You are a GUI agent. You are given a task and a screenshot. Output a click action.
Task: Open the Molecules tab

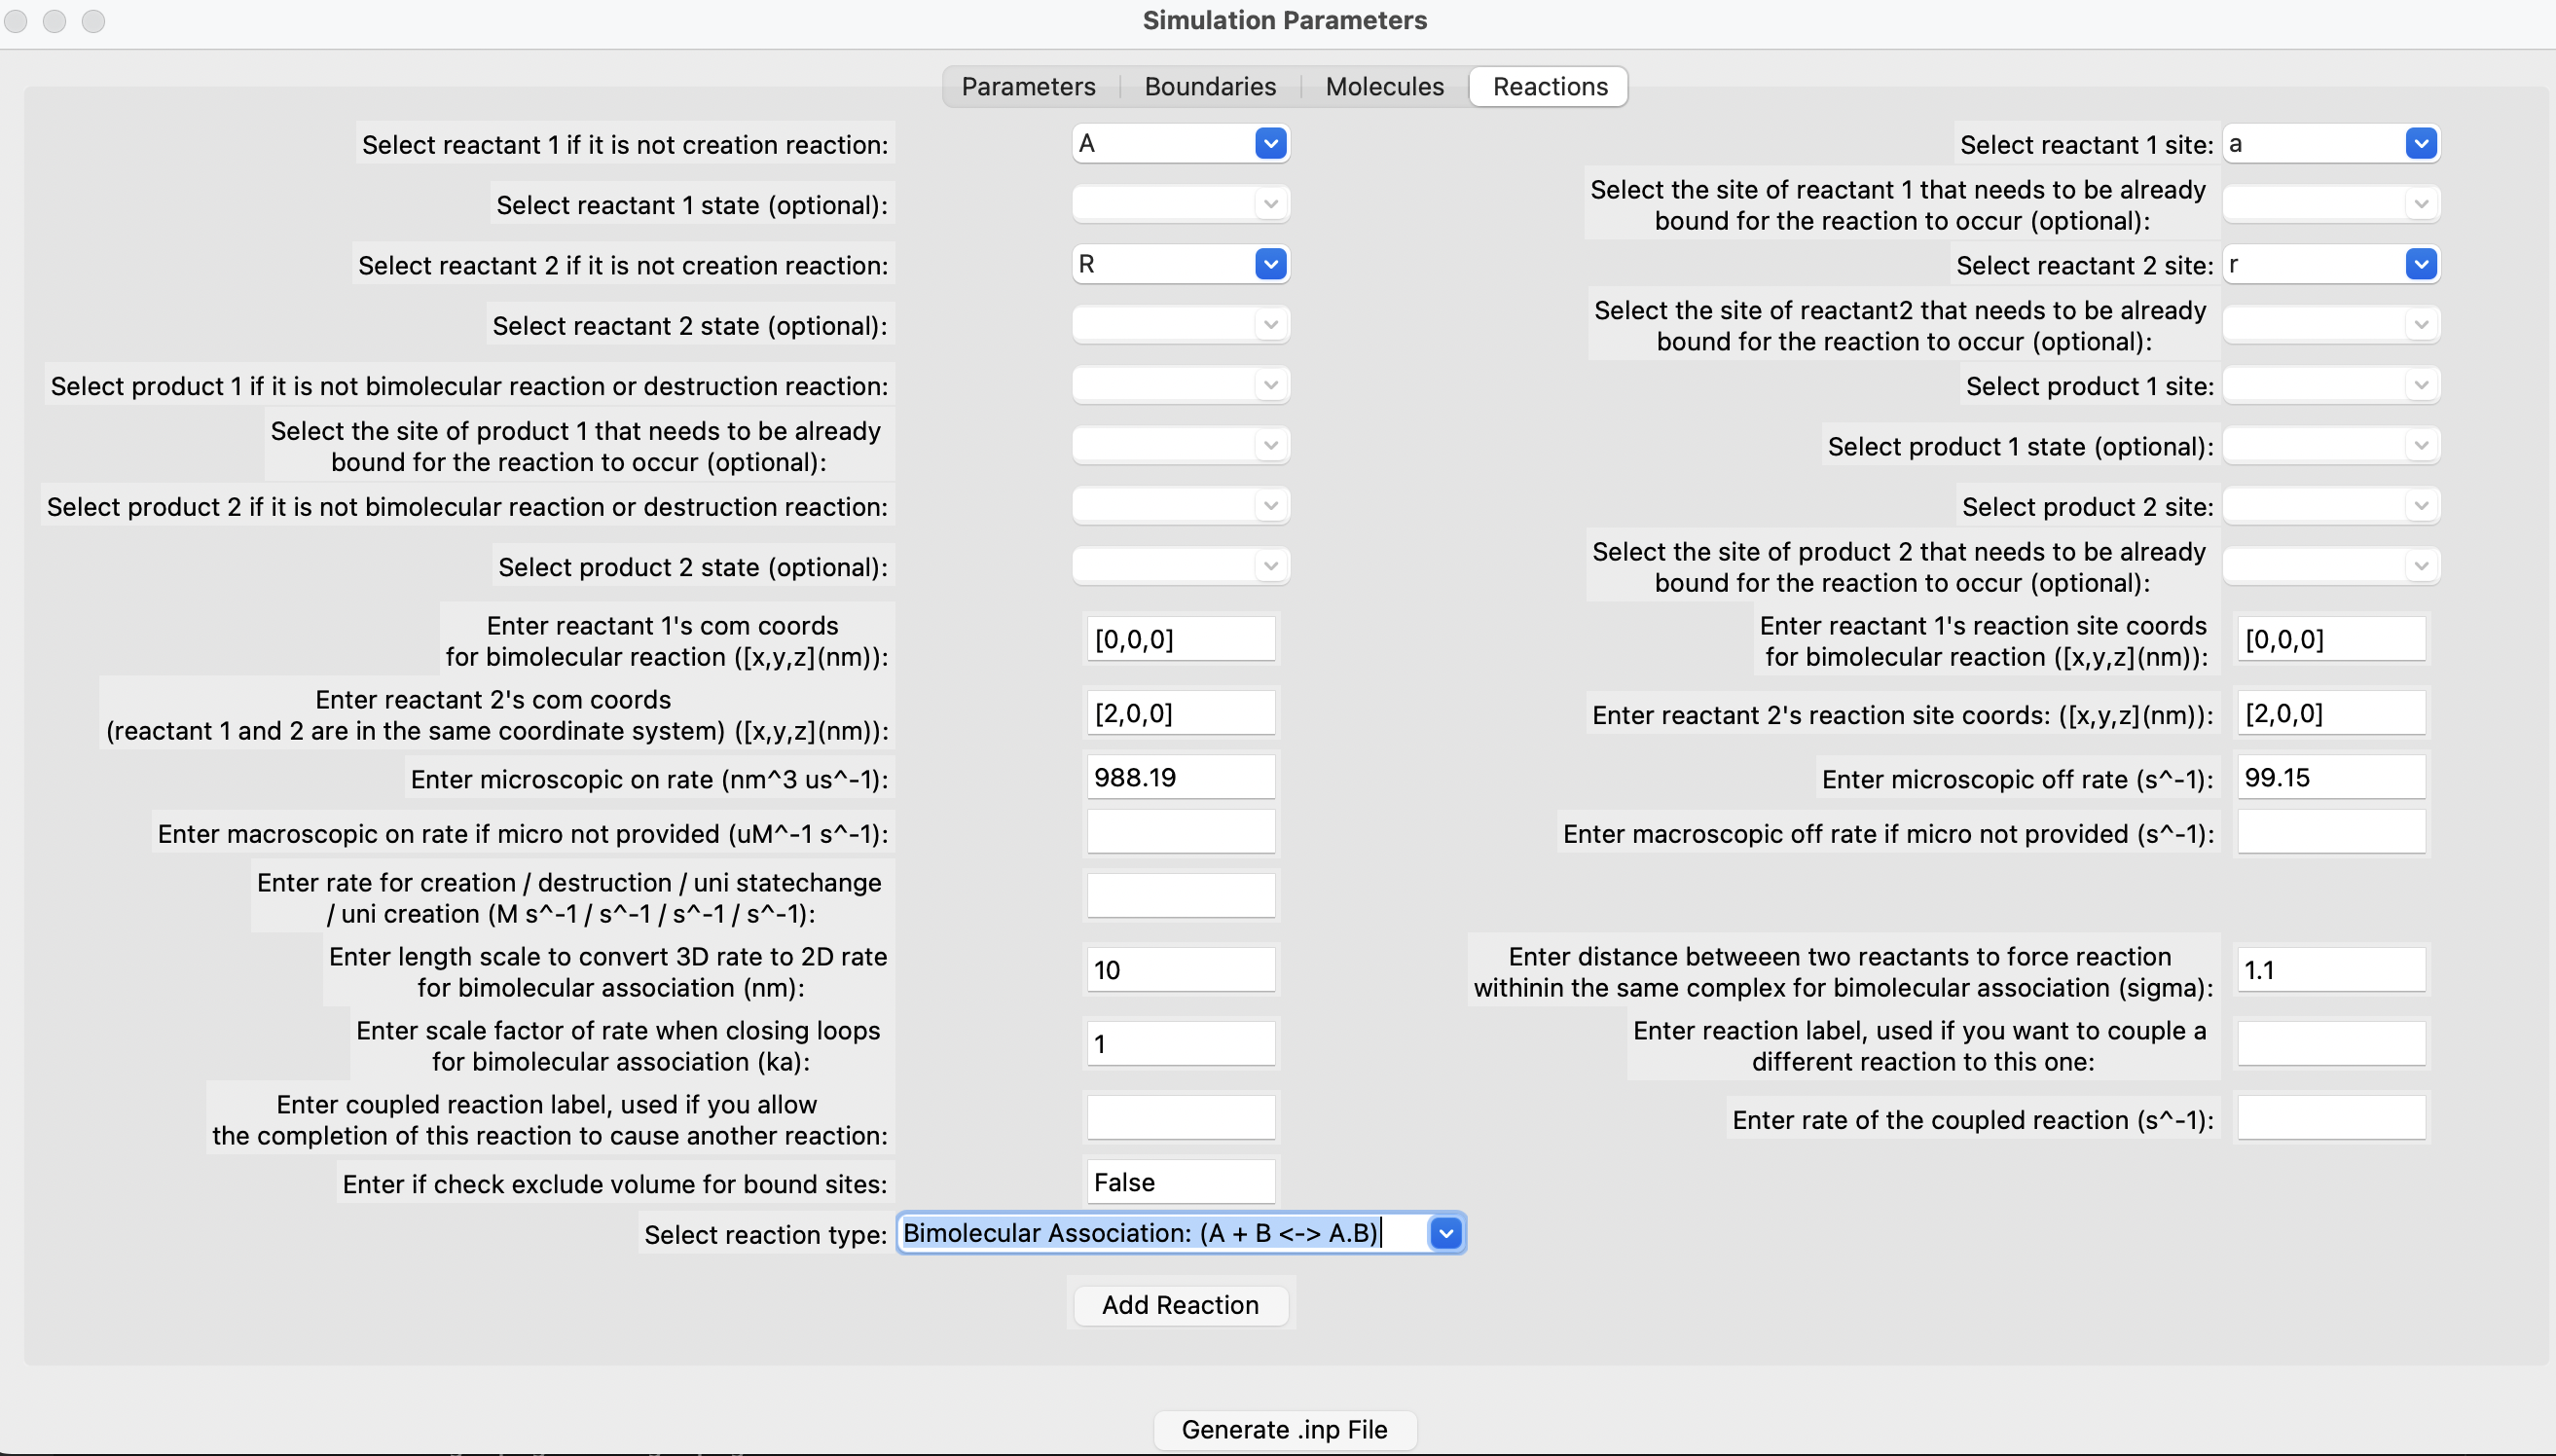tap(1384, 86)
